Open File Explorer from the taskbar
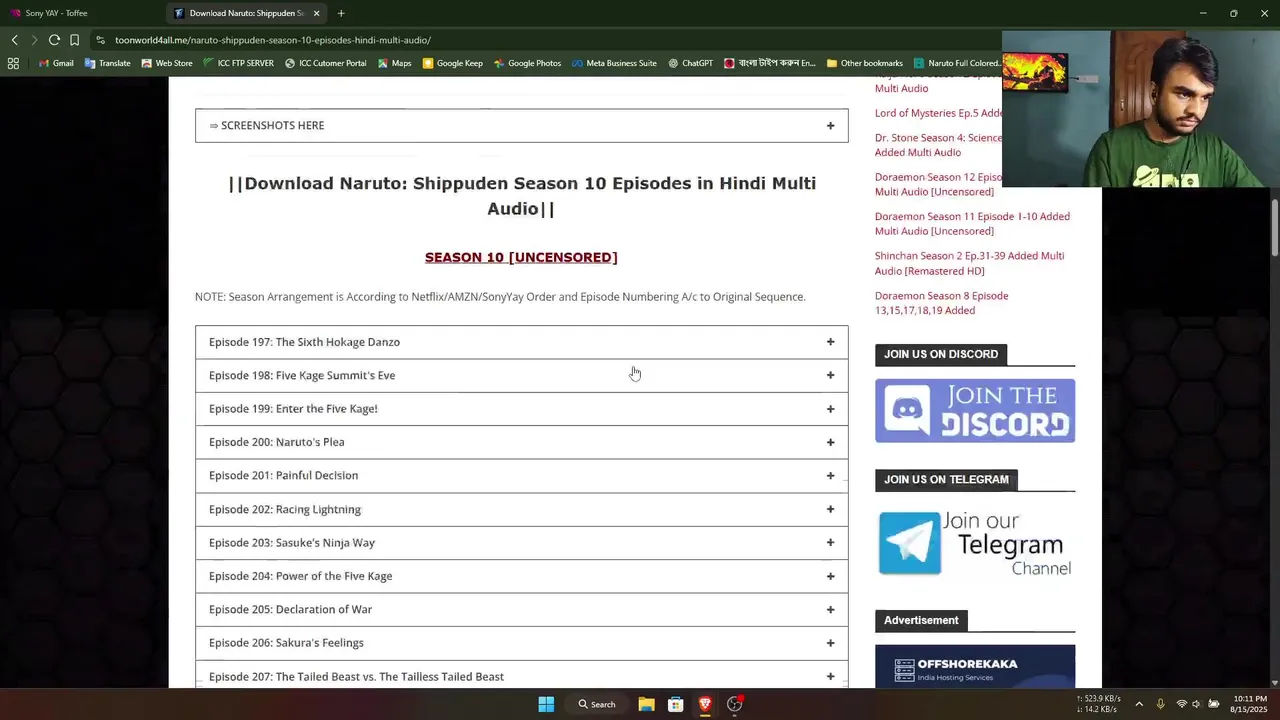Image resolution: width=1280 pixels, height=720 pixels. (x=646, y=704)
